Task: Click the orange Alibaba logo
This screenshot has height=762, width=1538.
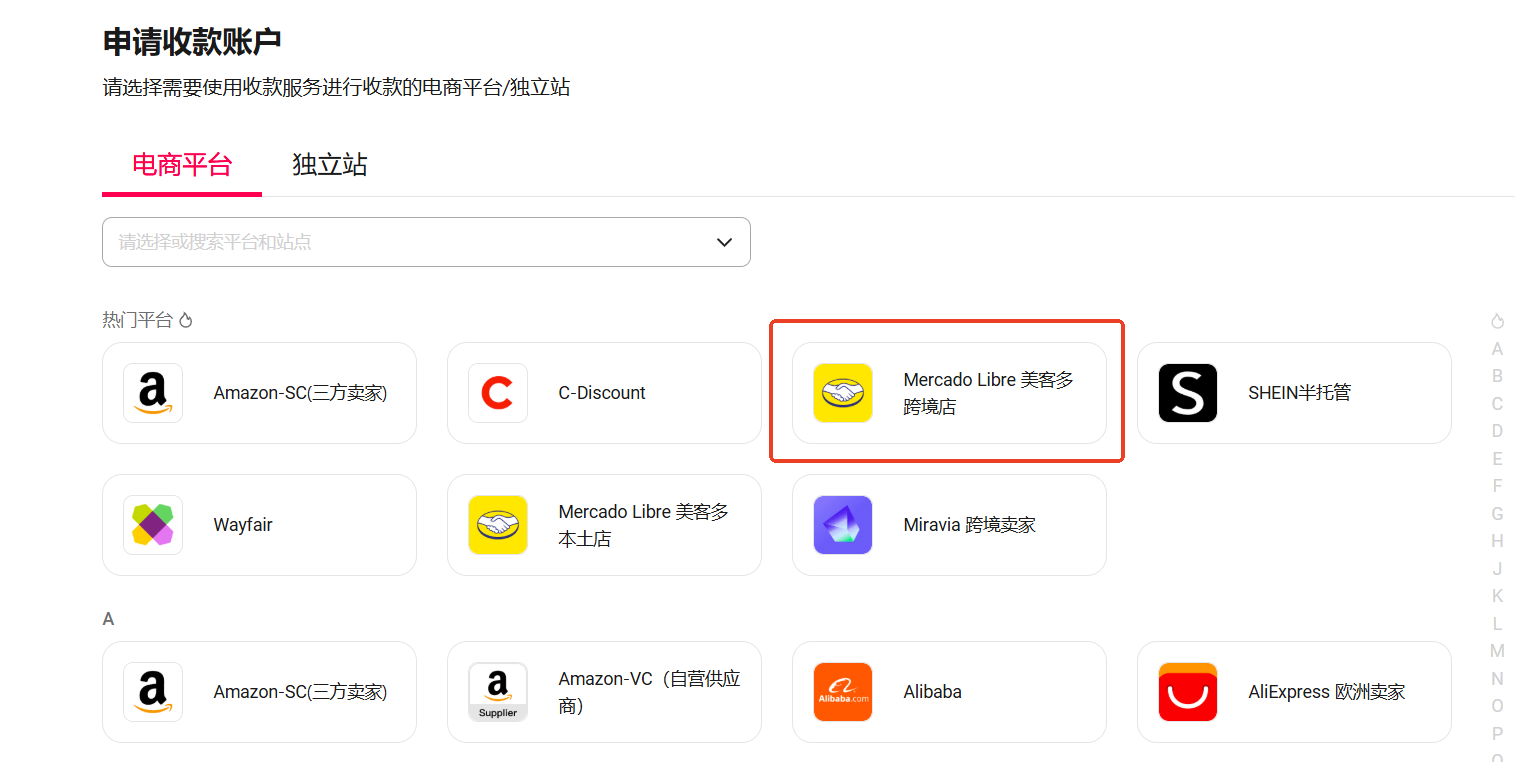Action: coord(843,692)
